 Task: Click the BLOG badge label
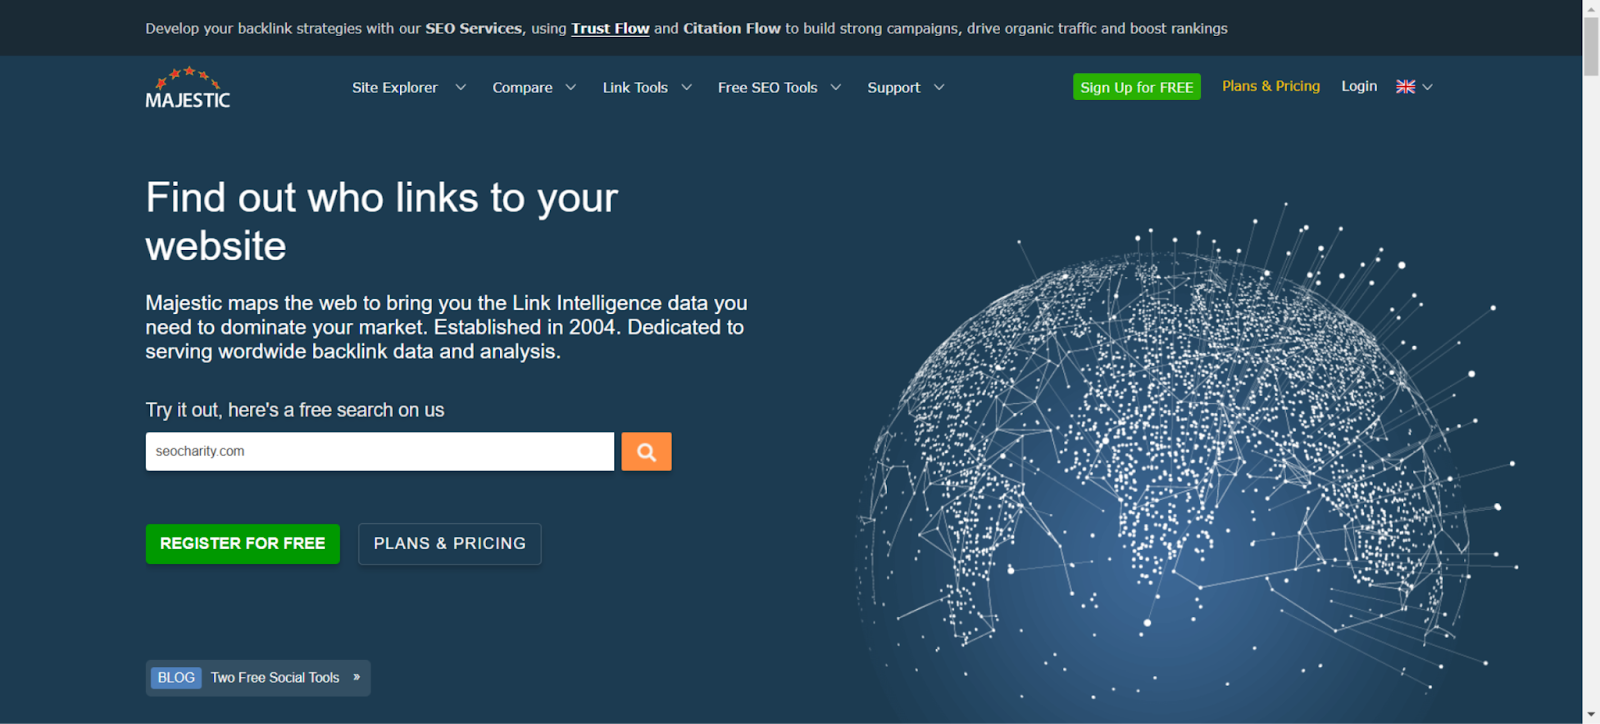[x=176, y=678]
